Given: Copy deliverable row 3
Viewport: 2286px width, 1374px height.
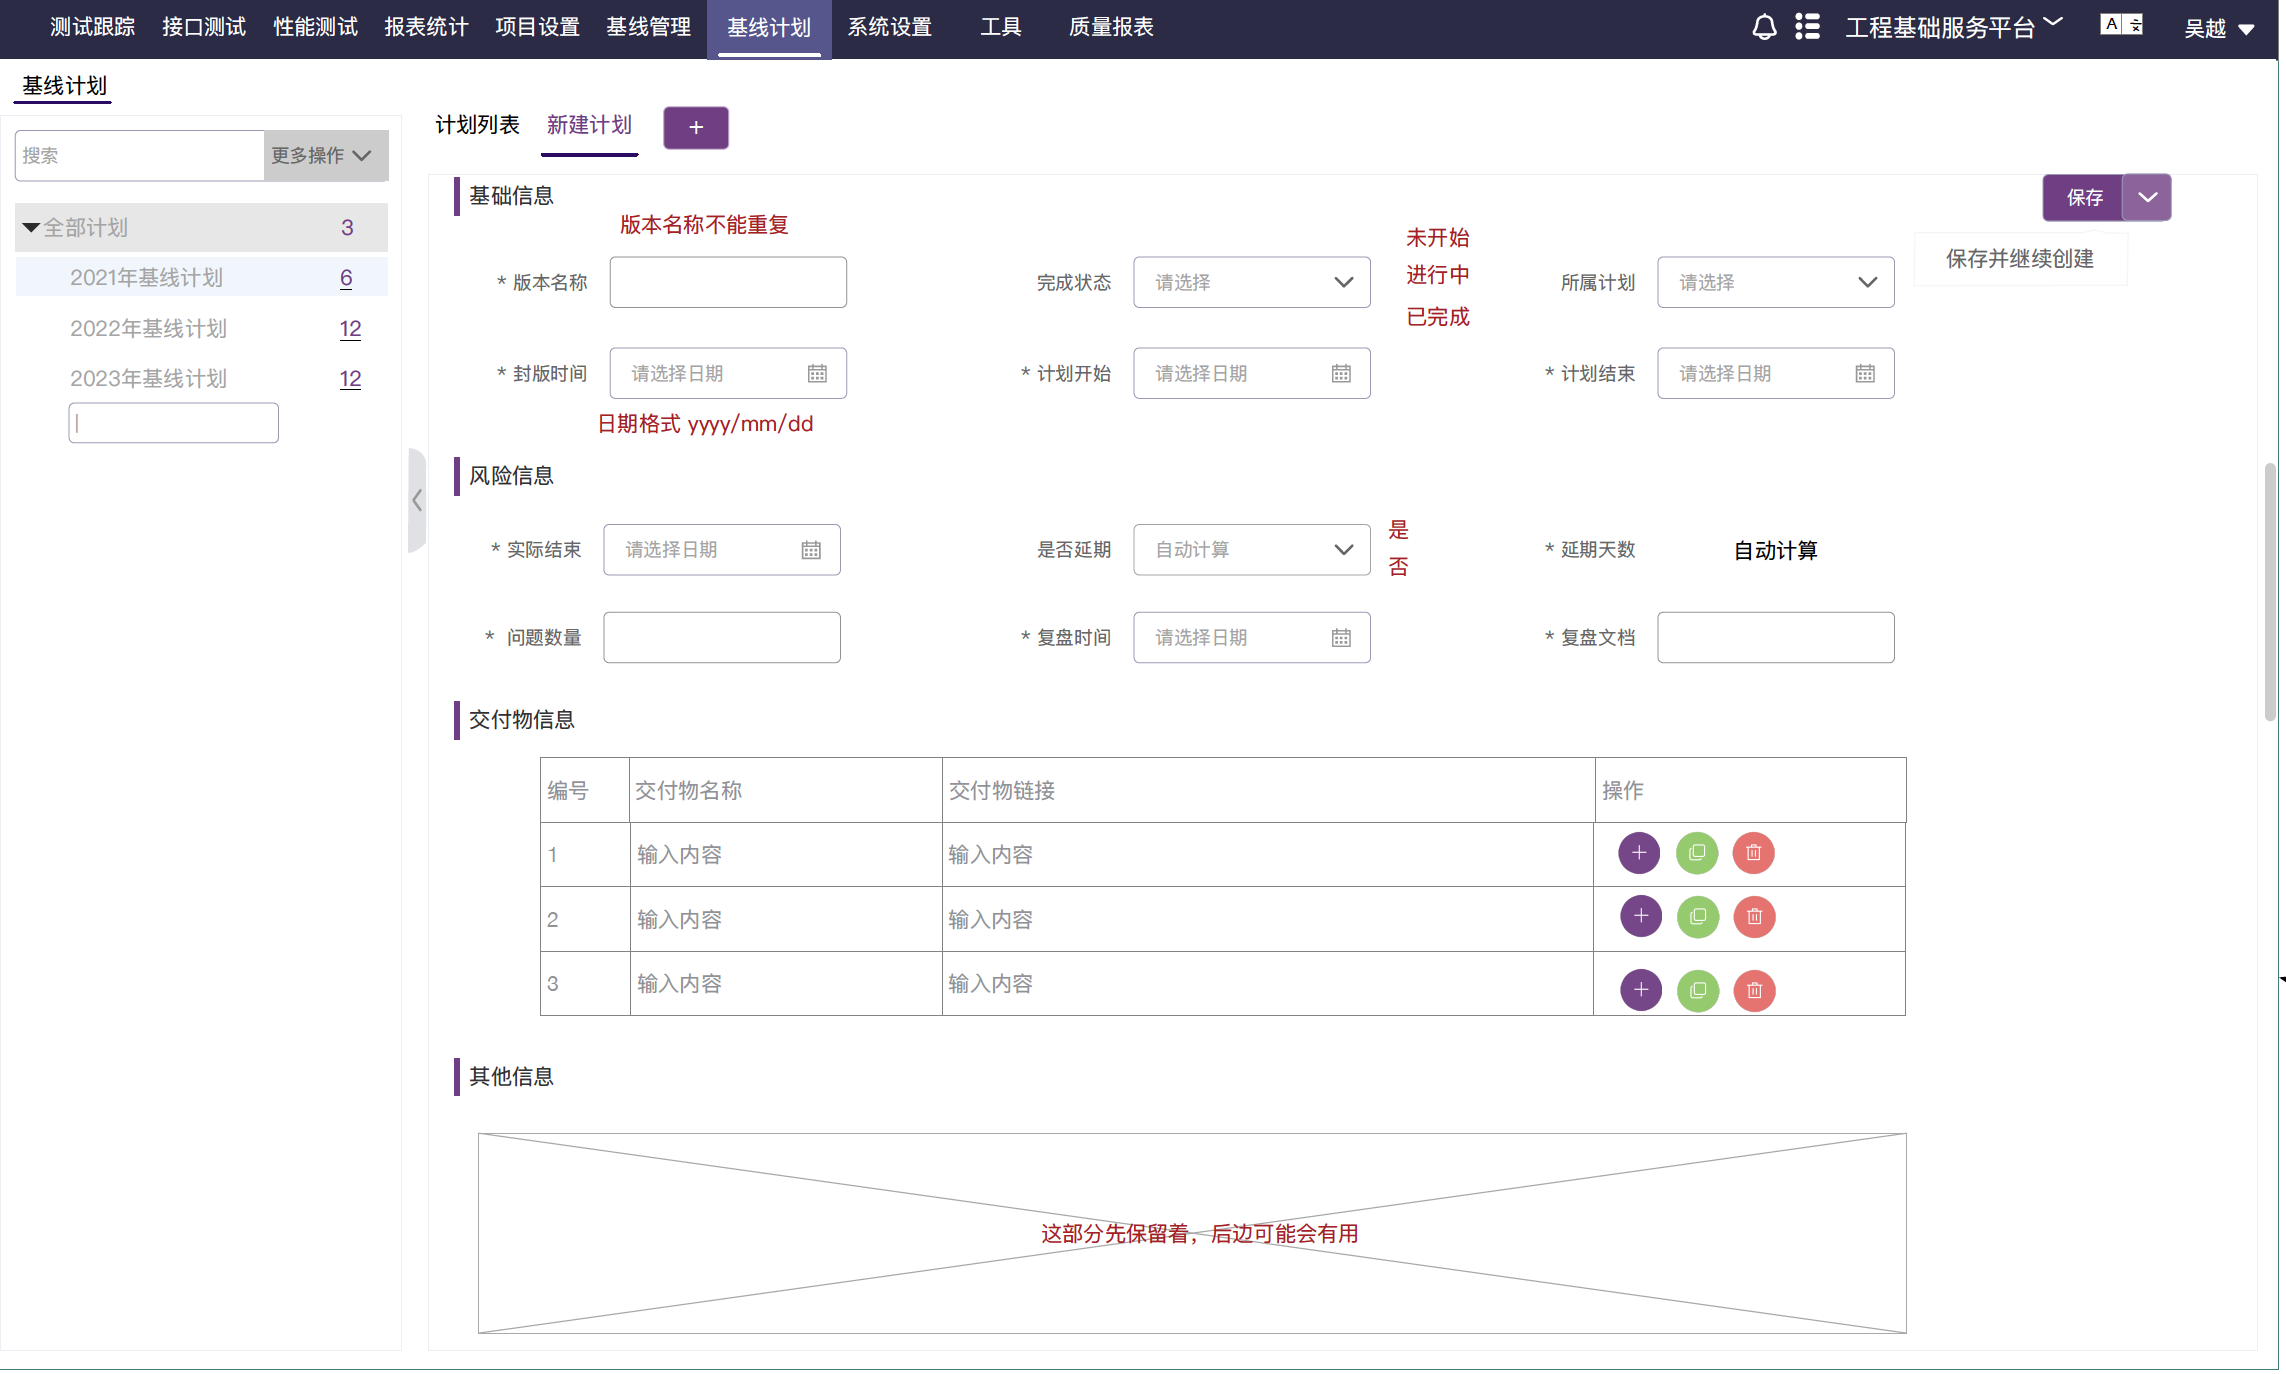Looking at the screenshot, I should (1698, 991).
